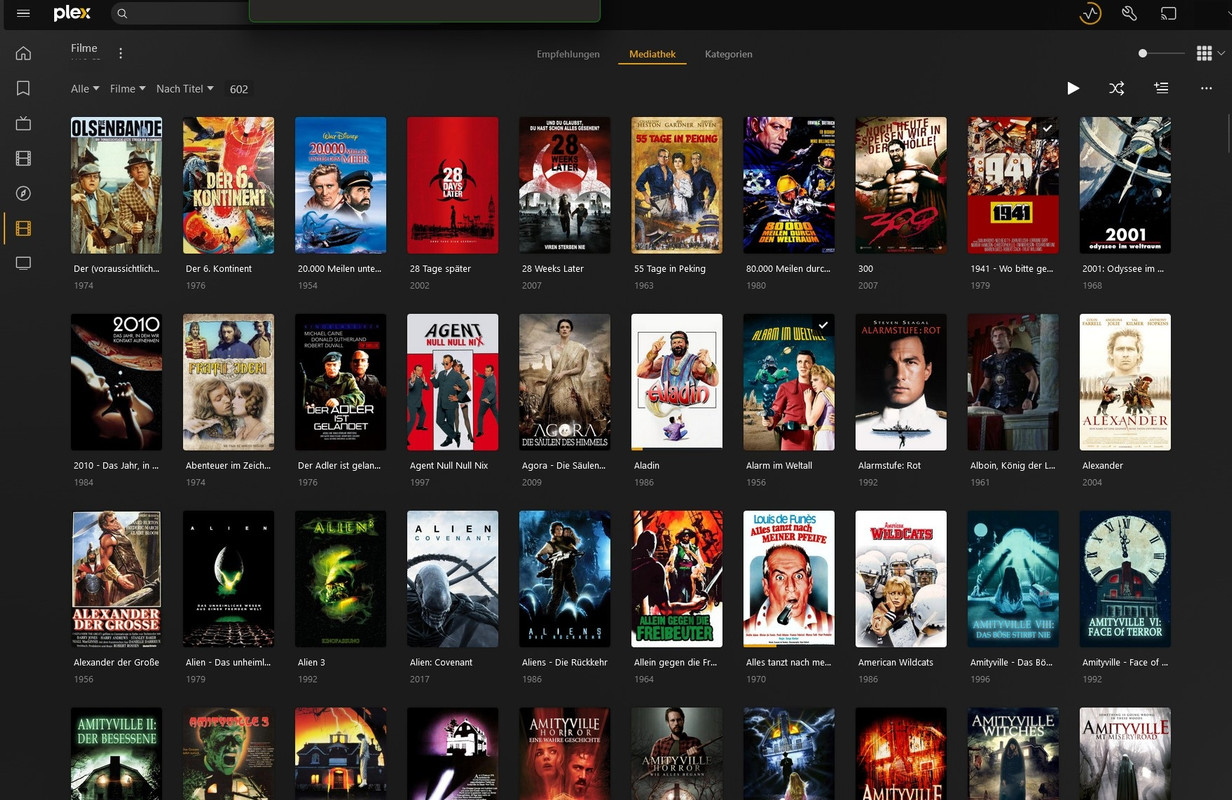Open Live TV icon in sidebar
1232x800 pixels.
(23, 124)
